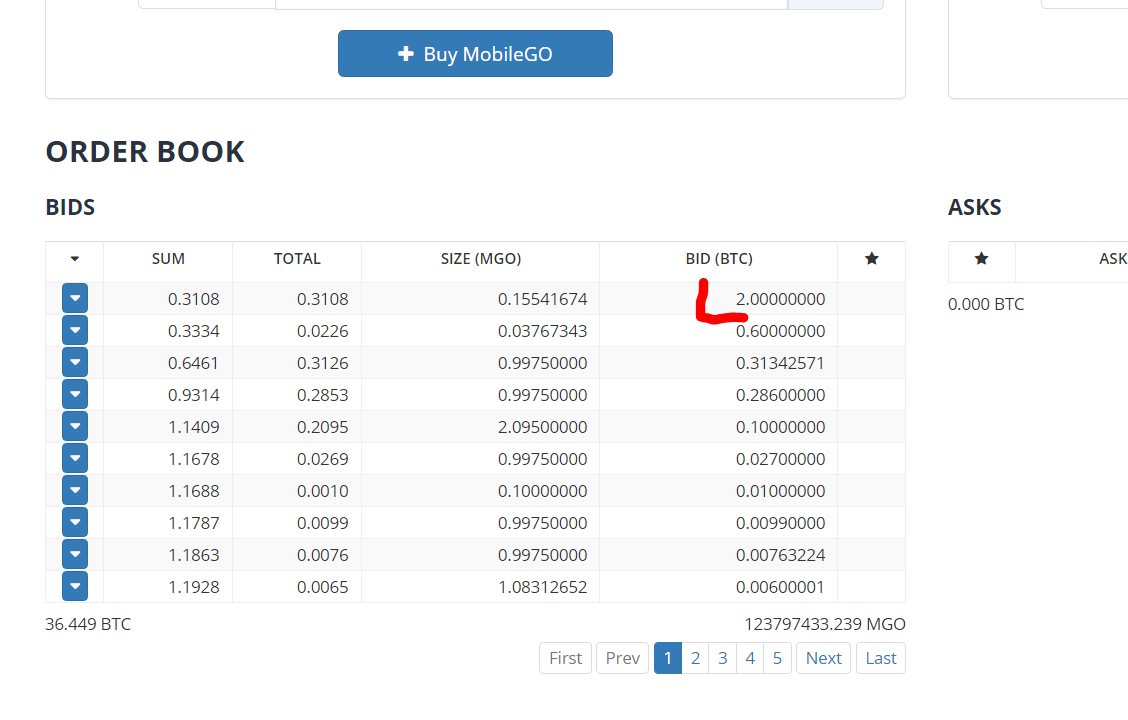1128x720 pixels.
Task: Click the Last pagination link
Action: point(880,658)
